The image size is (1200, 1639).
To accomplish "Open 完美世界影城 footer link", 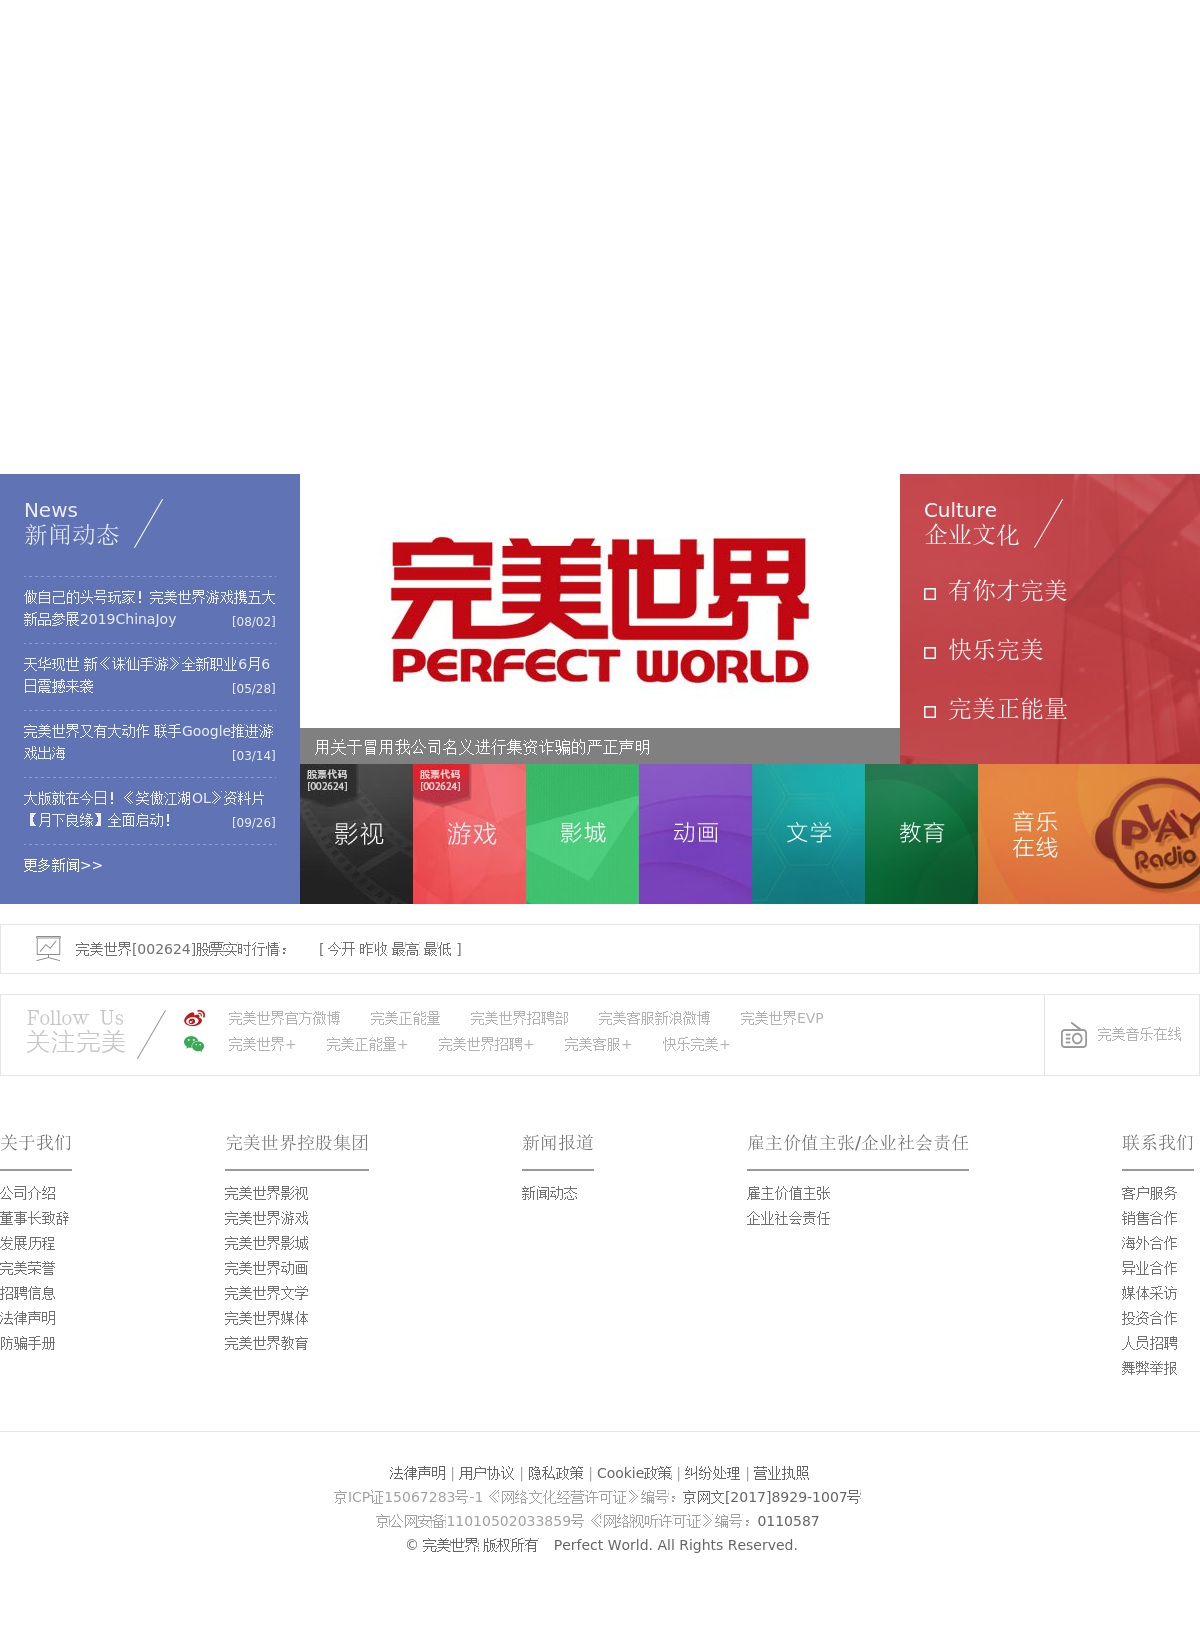I will 267,1243.
